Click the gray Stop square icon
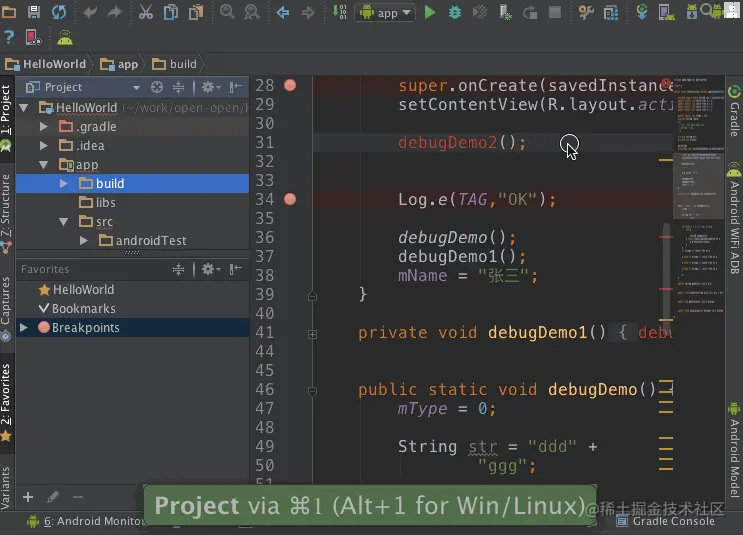 click(x=554, y=12)
